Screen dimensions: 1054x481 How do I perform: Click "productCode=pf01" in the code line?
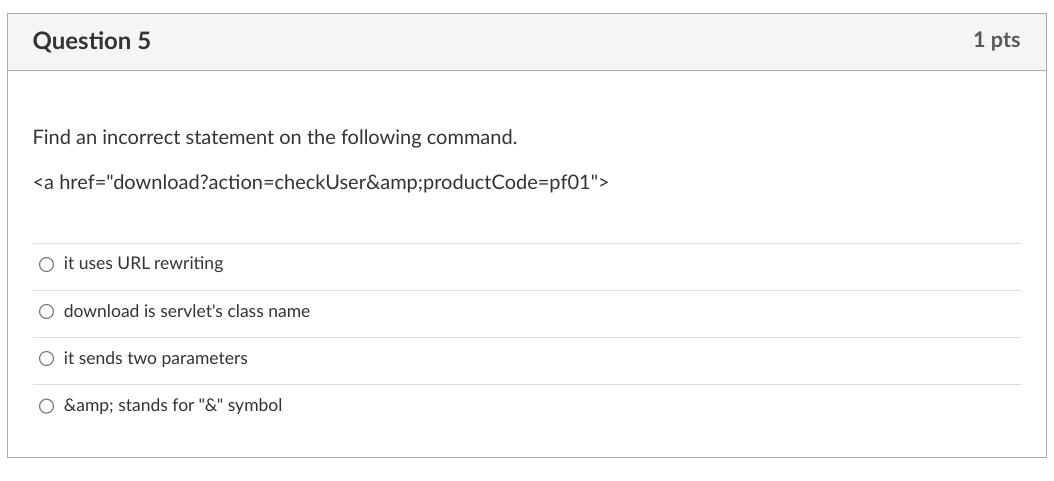pos(507,183)
